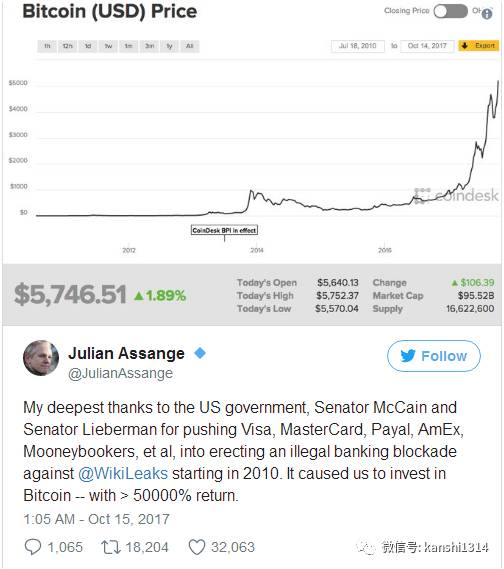
Task: Open the @WikiLeaks mention link
Action: point(123,474)
